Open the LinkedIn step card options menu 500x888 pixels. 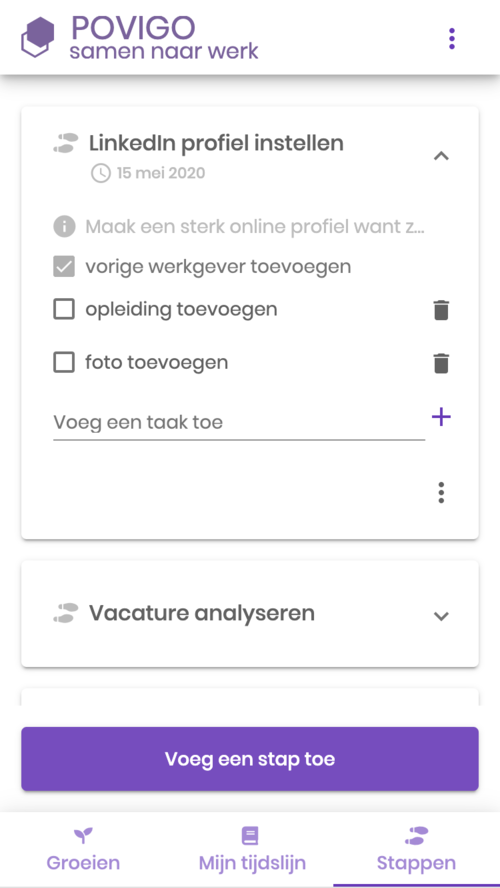pyautogui.click(x=441, y=493)
